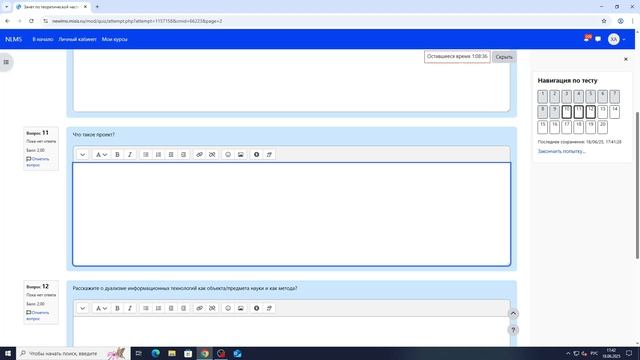Jump to question 1 in quiz navigation

(542, 96)
